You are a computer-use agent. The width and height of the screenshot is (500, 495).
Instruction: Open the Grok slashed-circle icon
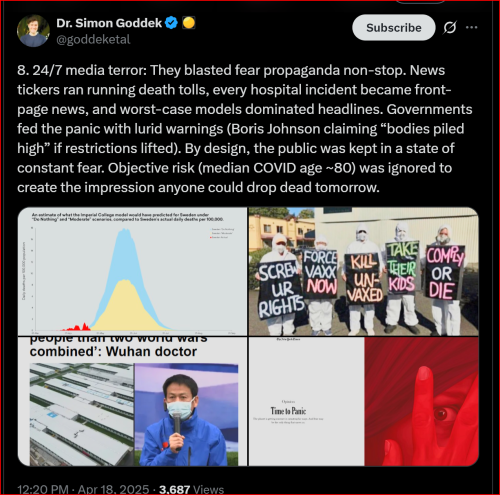click(450, 28)
